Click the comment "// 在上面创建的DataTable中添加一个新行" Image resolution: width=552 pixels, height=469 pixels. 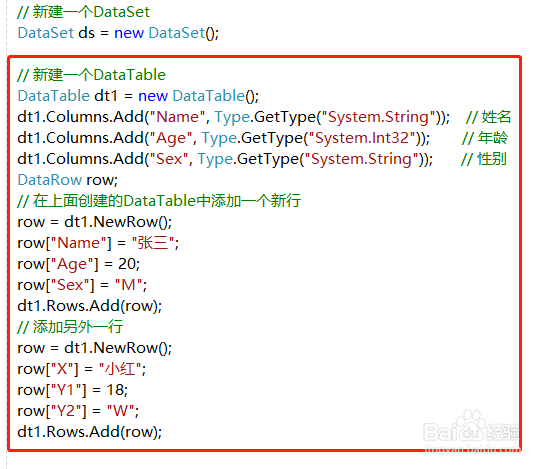coord(159,201)
